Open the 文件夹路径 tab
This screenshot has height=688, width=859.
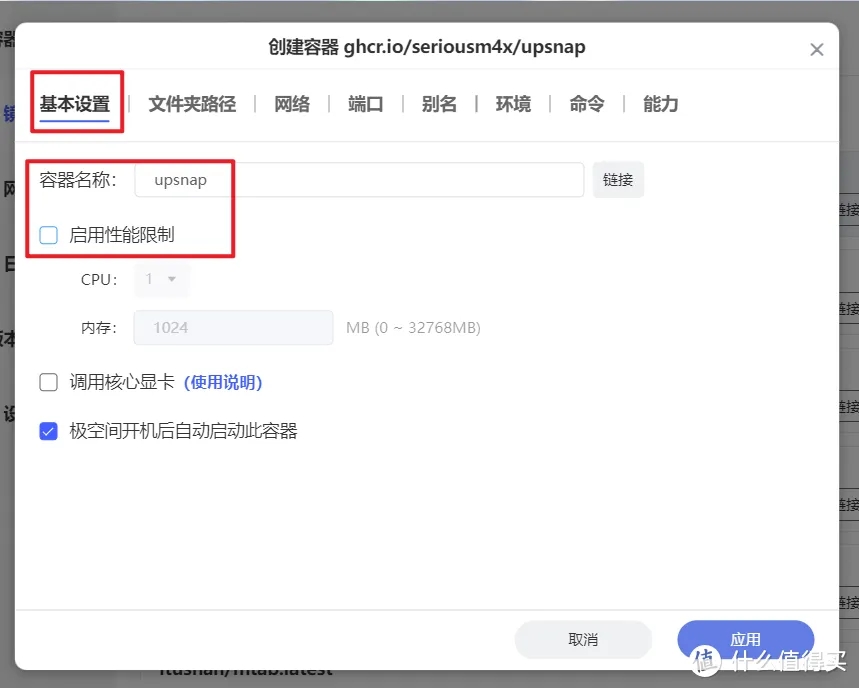click(192, 104)
